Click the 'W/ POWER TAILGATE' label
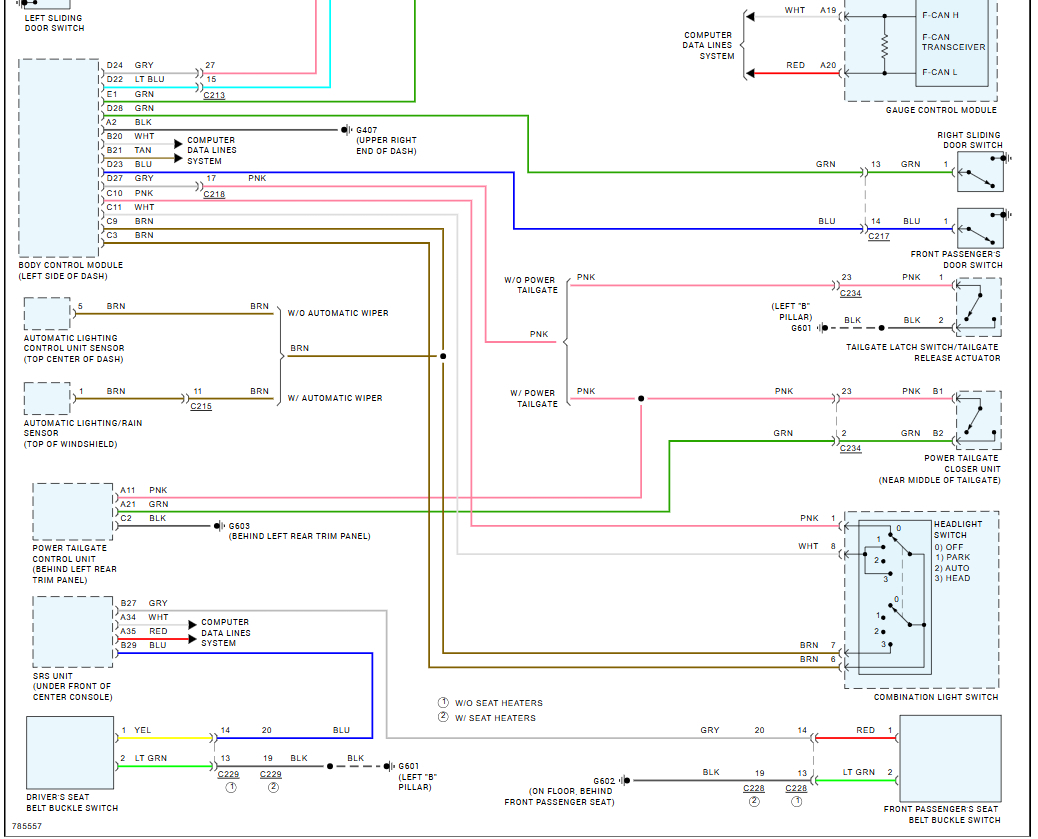 pos(534,399)
